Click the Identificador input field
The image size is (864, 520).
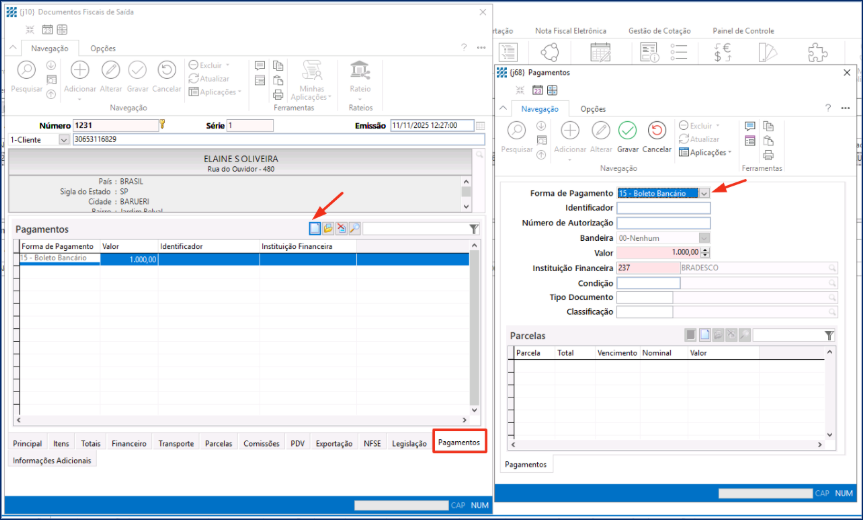click(663, 208)
